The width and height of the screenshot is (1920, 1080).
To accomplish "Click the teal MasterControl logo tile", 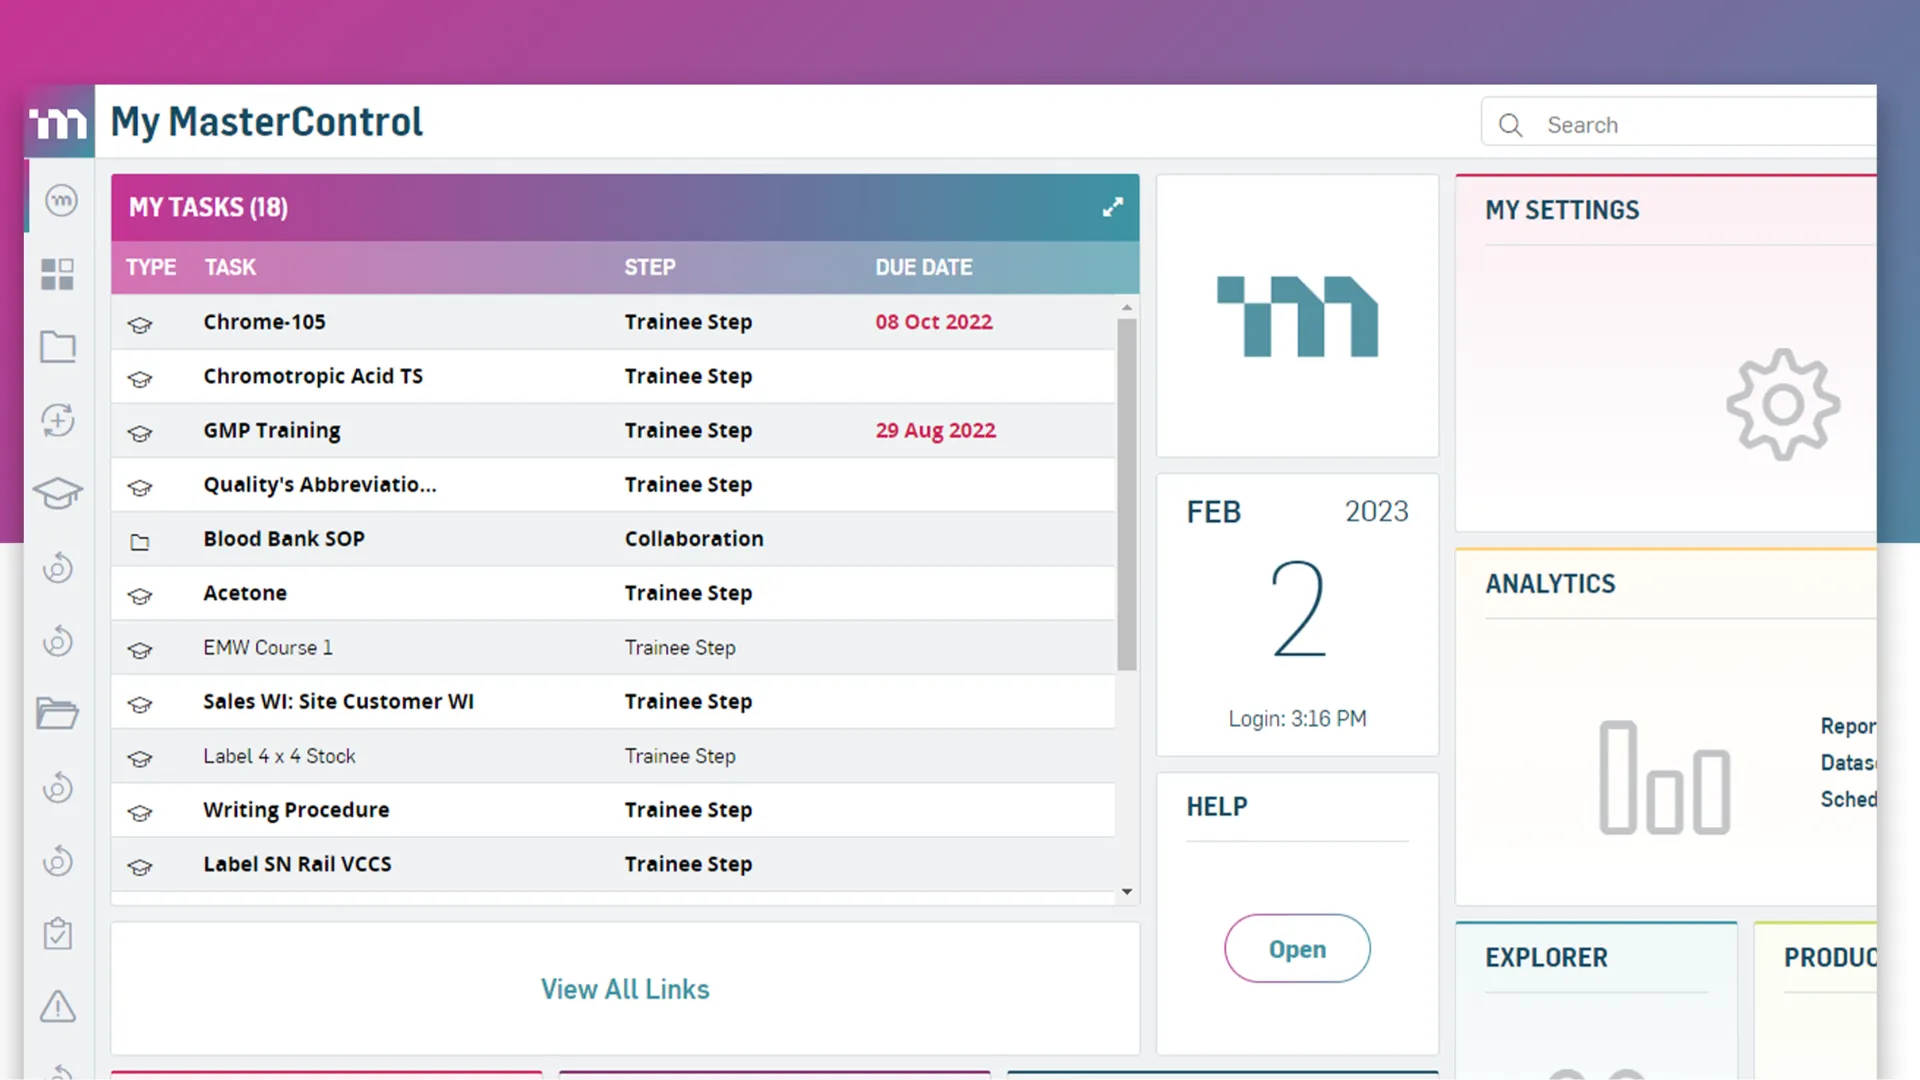I will (1297, 316).
